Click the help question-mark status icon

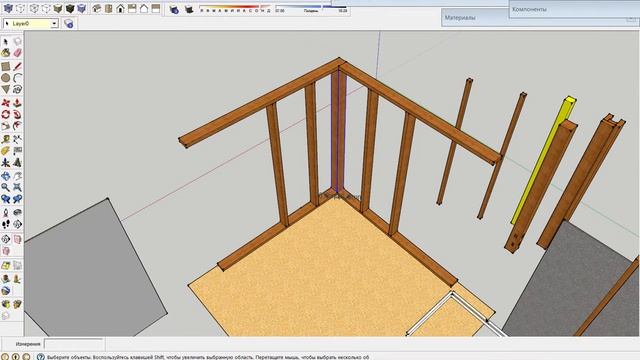click(41, 357)
